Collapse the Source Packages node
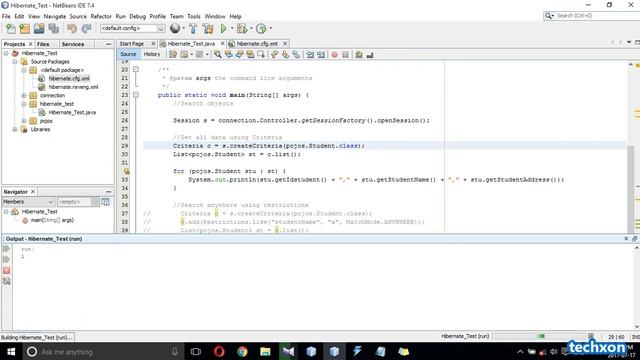The width and height of the screenshot is (640, 360). pos(15,62)
